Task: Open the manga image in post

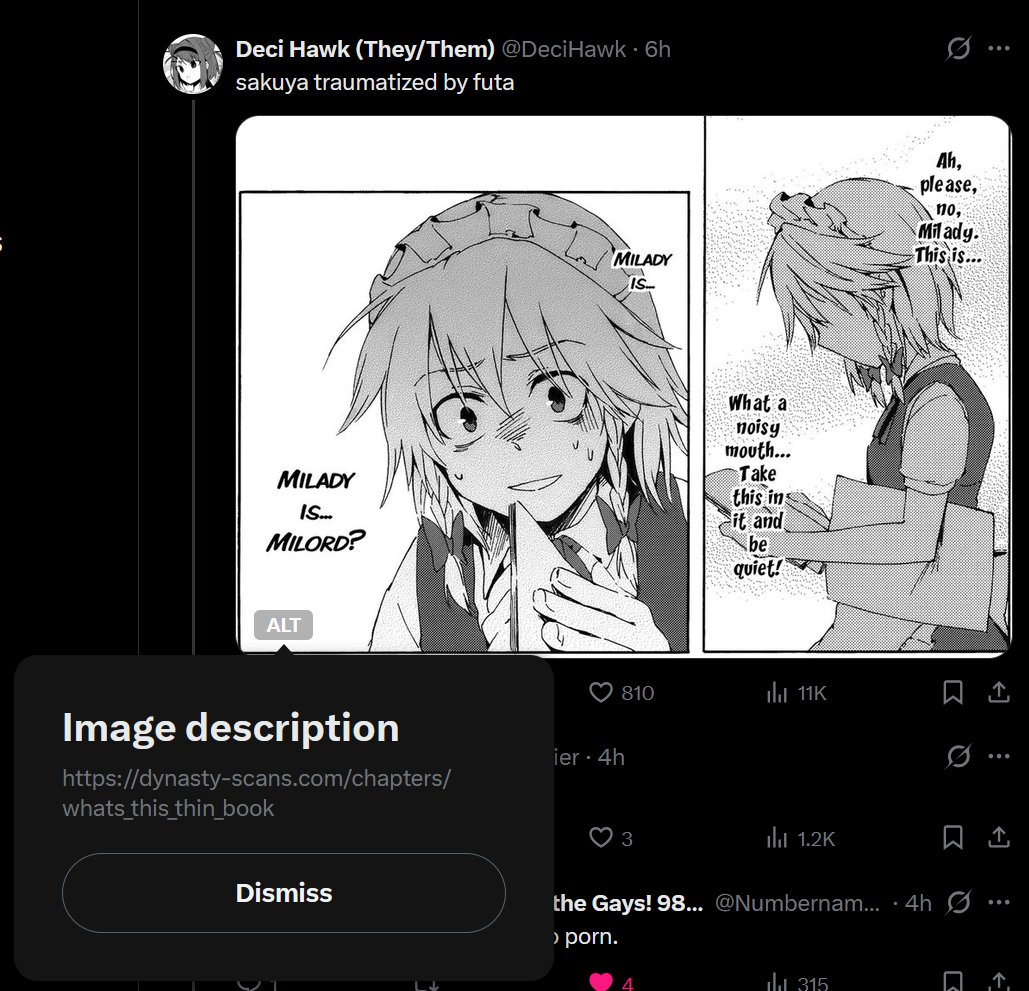Action: 623,385
